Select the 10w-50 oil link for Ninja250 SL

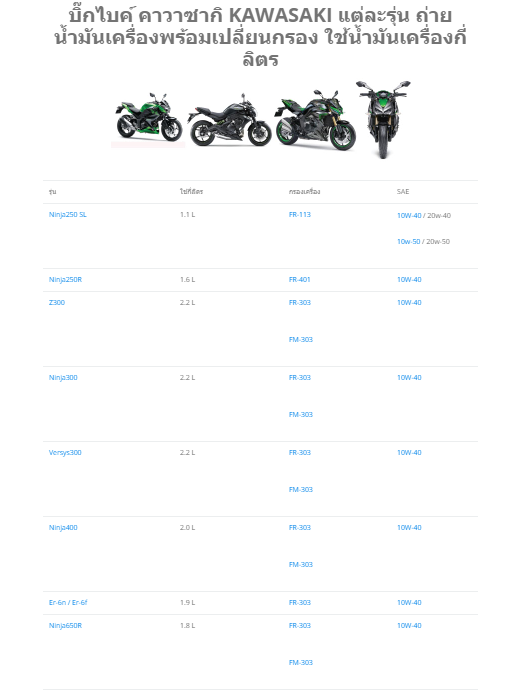tap(409, 241)
